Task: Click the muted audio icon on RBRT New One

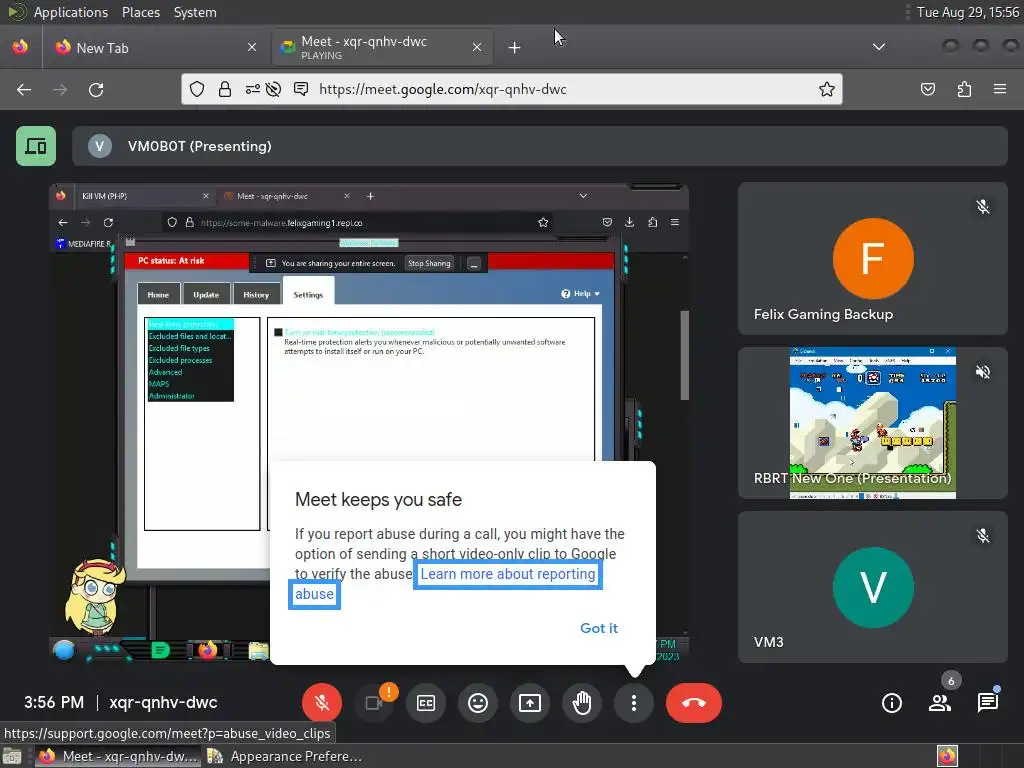Action: [982, 372]
